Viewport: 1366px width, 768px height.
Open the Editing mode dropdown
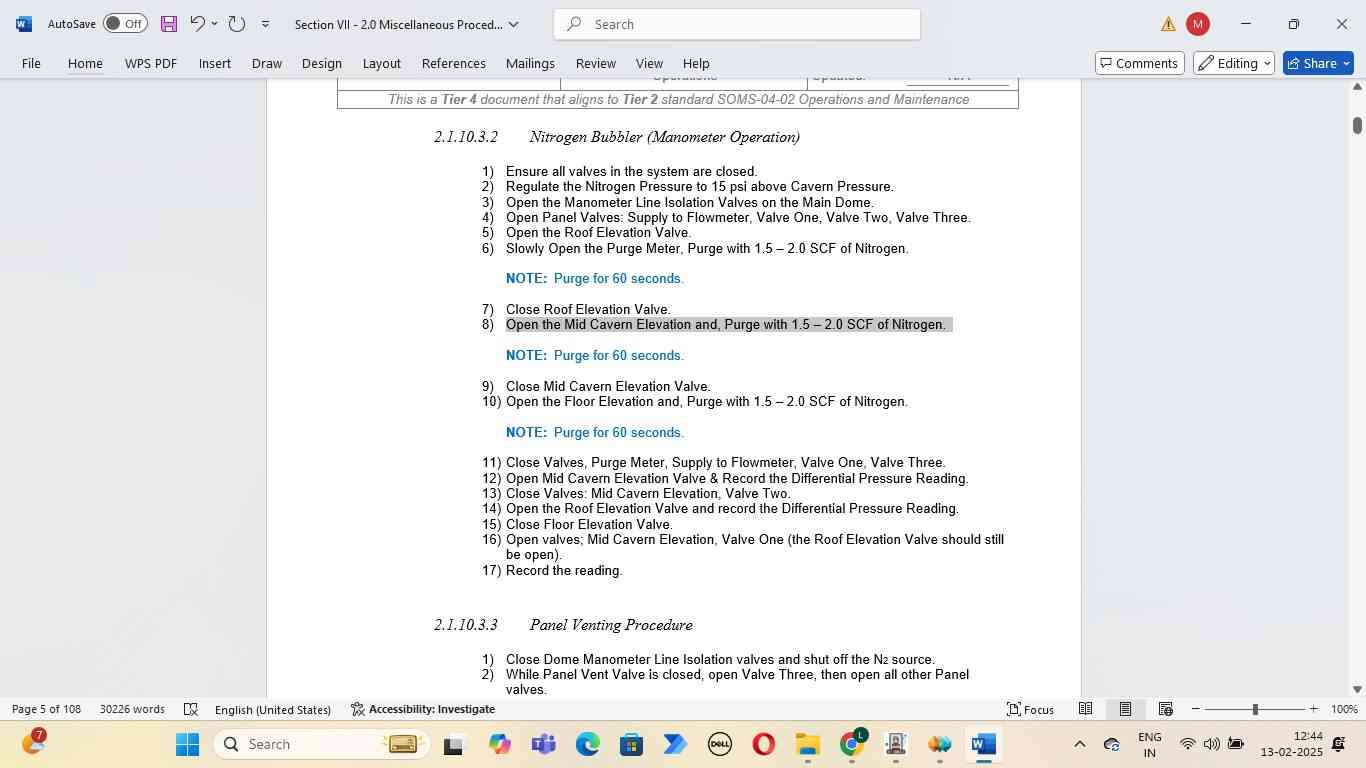(1233, 63)
